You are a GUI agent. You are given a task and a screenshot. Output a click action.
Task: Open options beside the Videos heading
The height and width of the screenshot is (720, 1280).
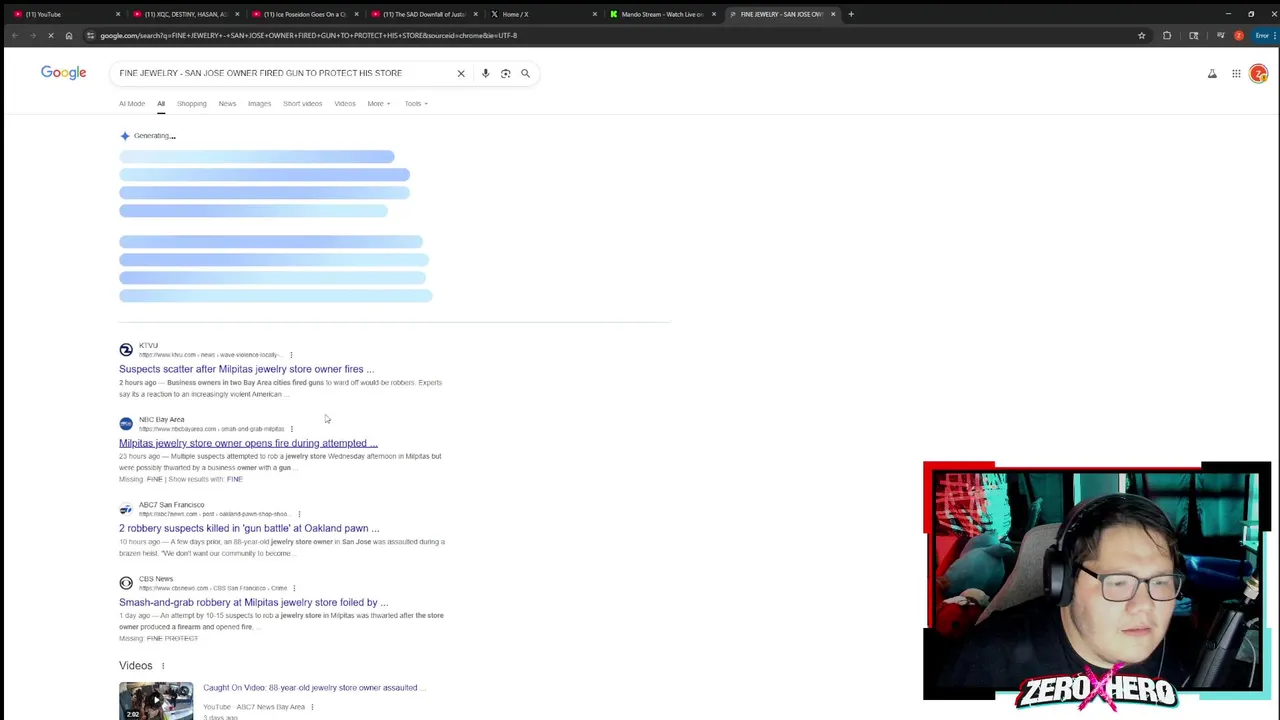point(163,666)
